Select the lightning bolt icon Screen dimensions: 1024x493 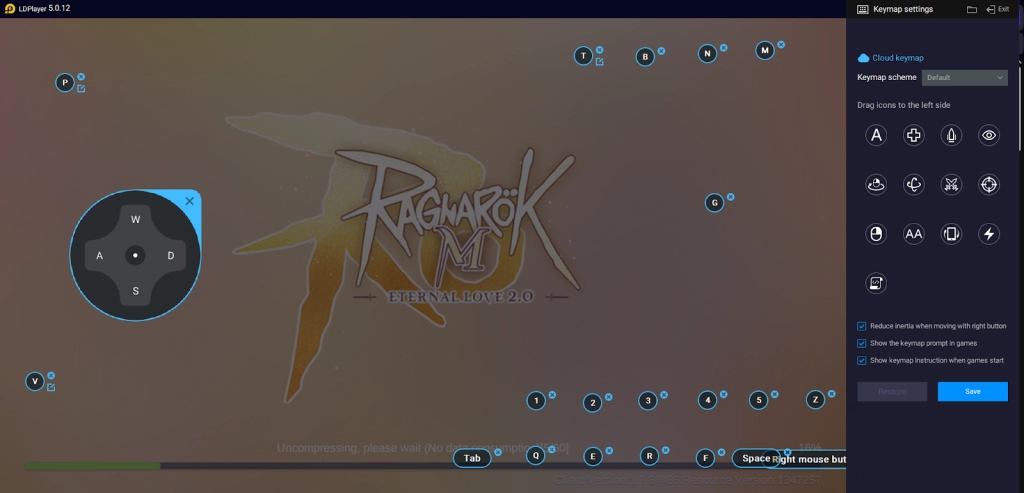988,234
